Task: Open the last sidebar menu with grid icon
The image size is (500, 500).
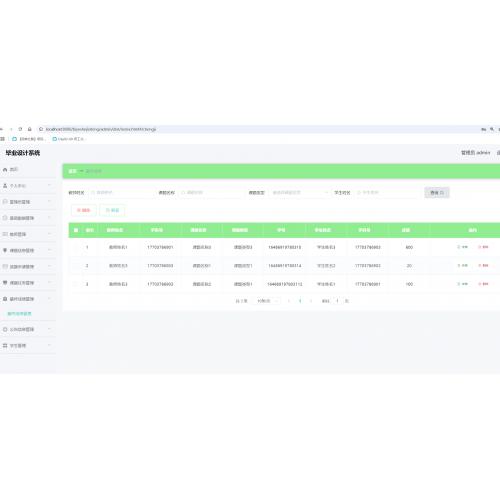Action: coord(28,346)
